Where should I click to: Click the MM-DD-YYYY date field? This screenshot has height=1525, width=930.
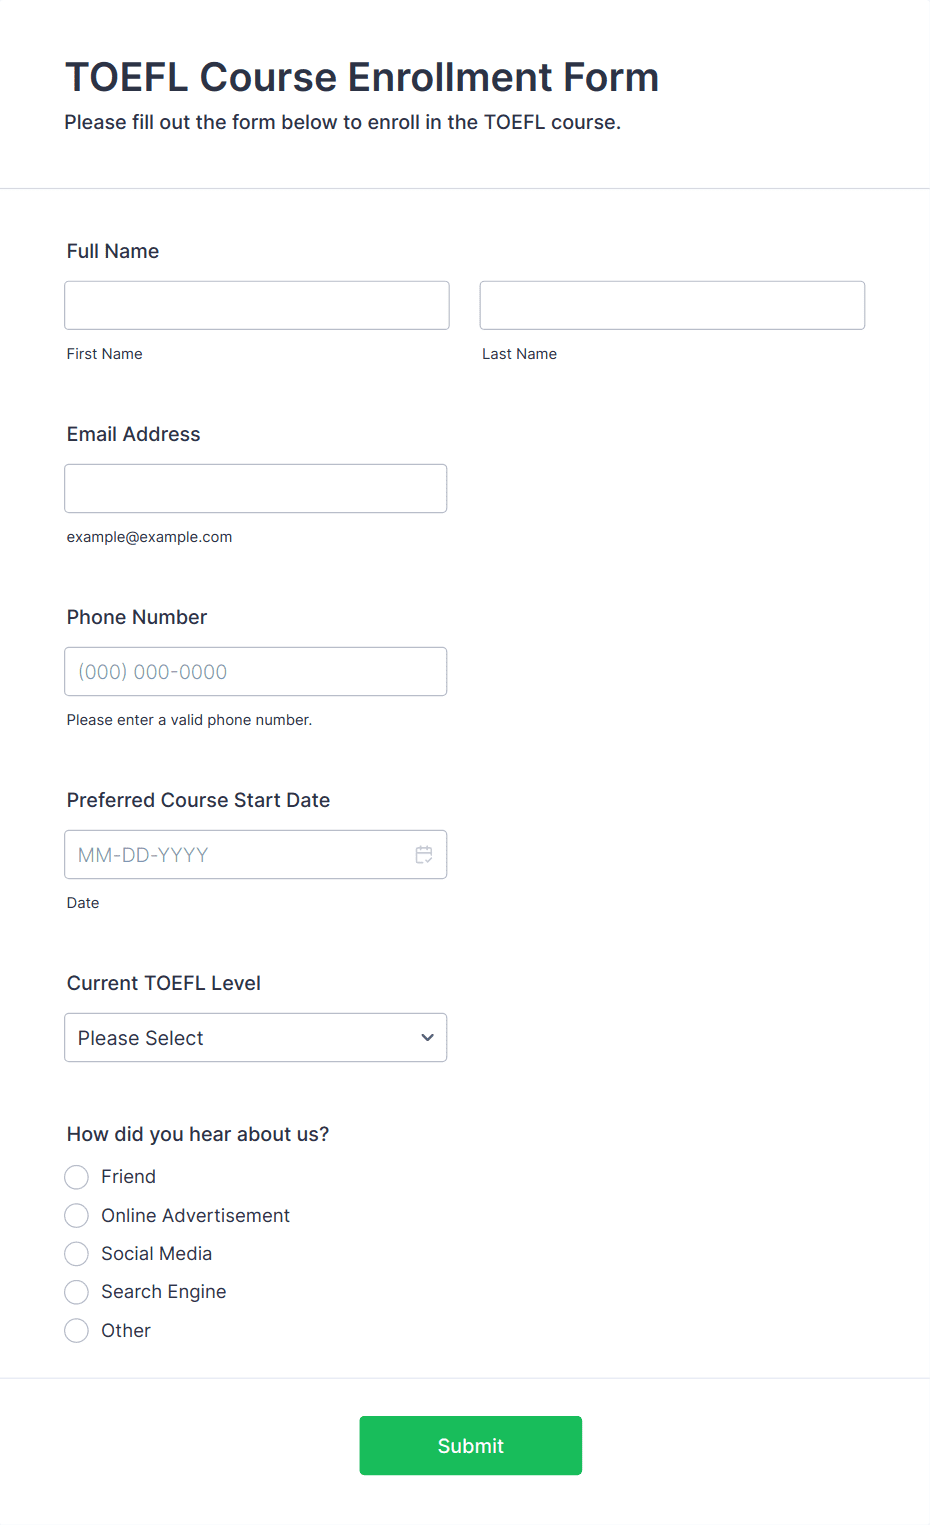click(x=256, y=855)
